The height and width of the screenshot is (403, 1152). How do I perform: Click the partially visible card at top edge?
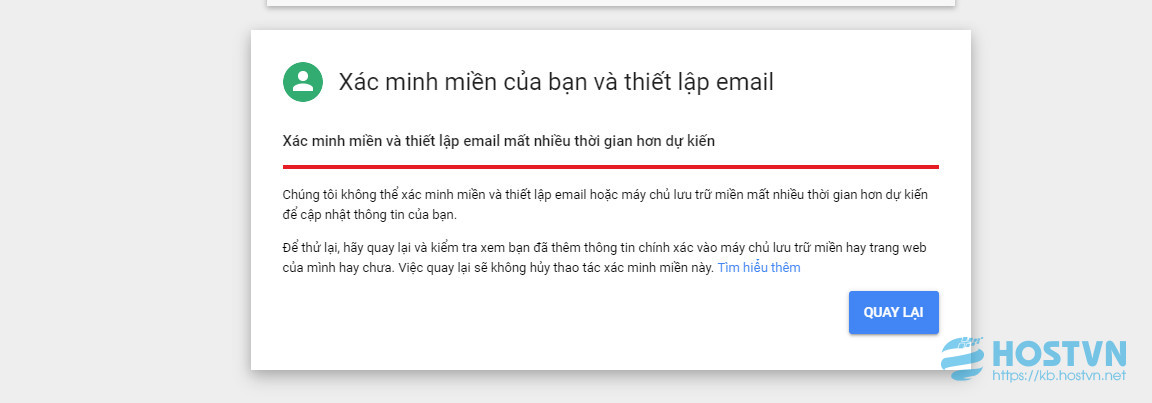(611, 3)
